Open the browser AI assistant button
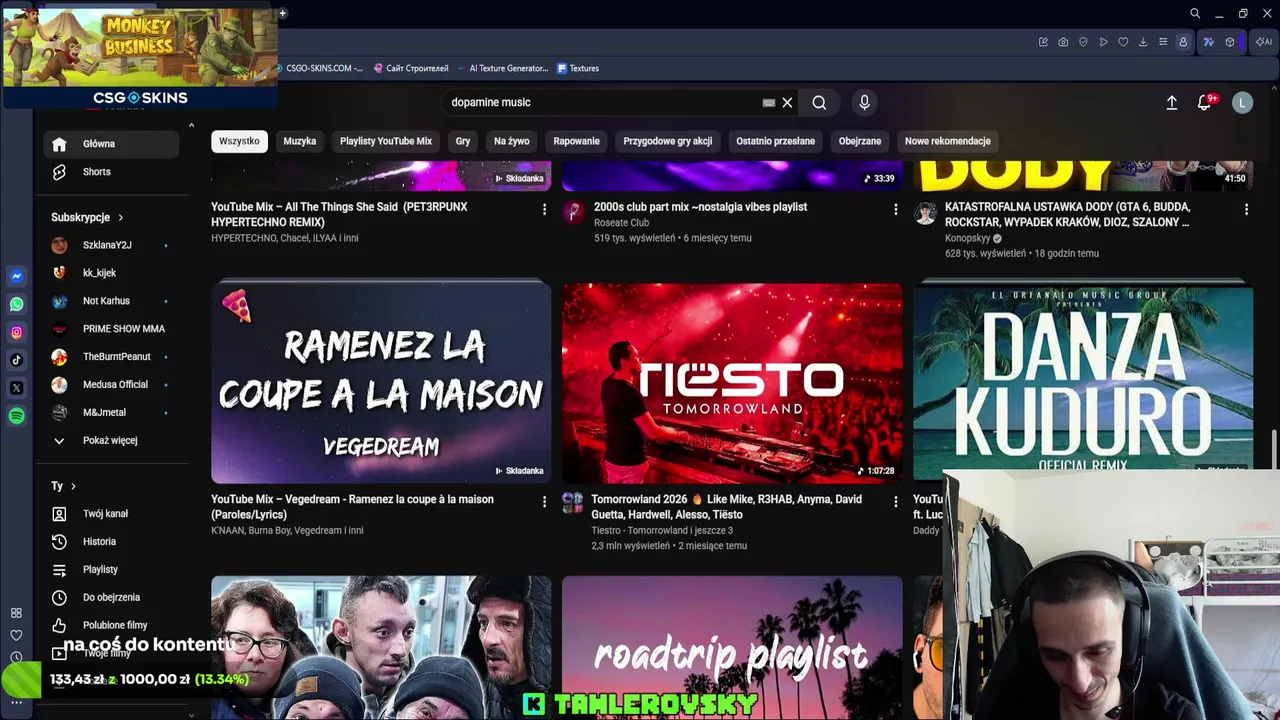Image resolution: width=1280 pixels, height=720 pixels. click(x=1264, y=42)
